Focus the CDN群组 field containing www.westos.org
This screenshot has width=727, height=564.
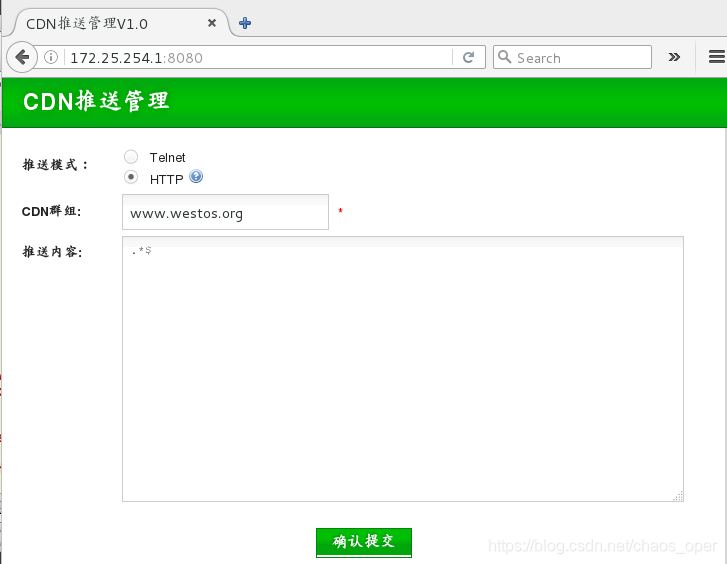coord(225,212)
